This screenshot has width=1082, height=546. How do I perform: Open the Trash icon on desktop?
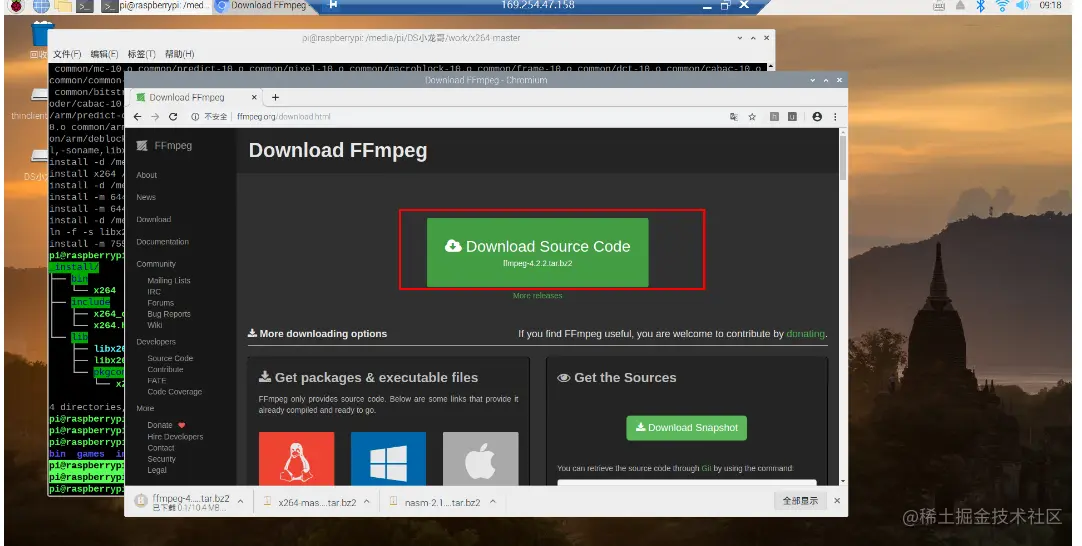42,36
